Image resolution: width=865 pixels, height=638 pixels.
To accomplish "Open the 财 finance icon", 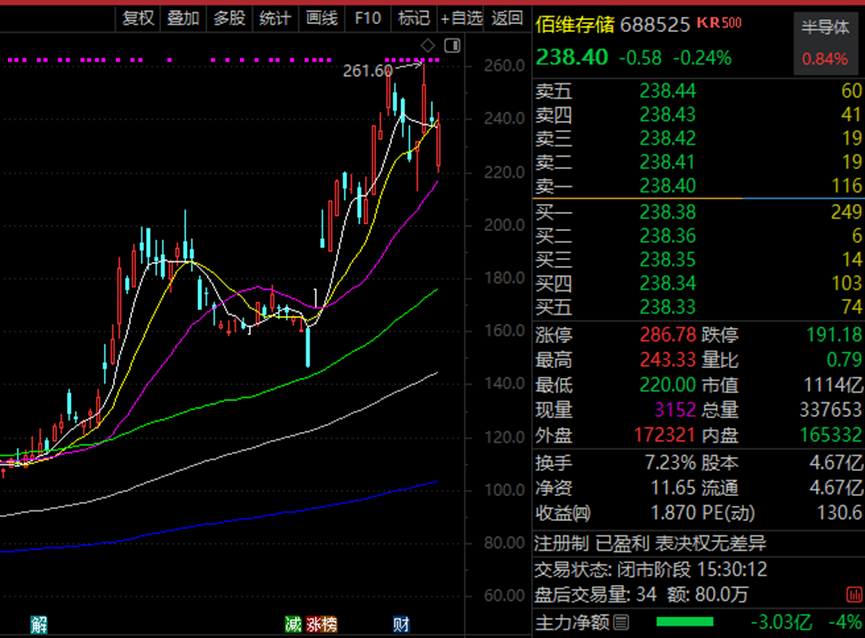I will pos(400,622).
